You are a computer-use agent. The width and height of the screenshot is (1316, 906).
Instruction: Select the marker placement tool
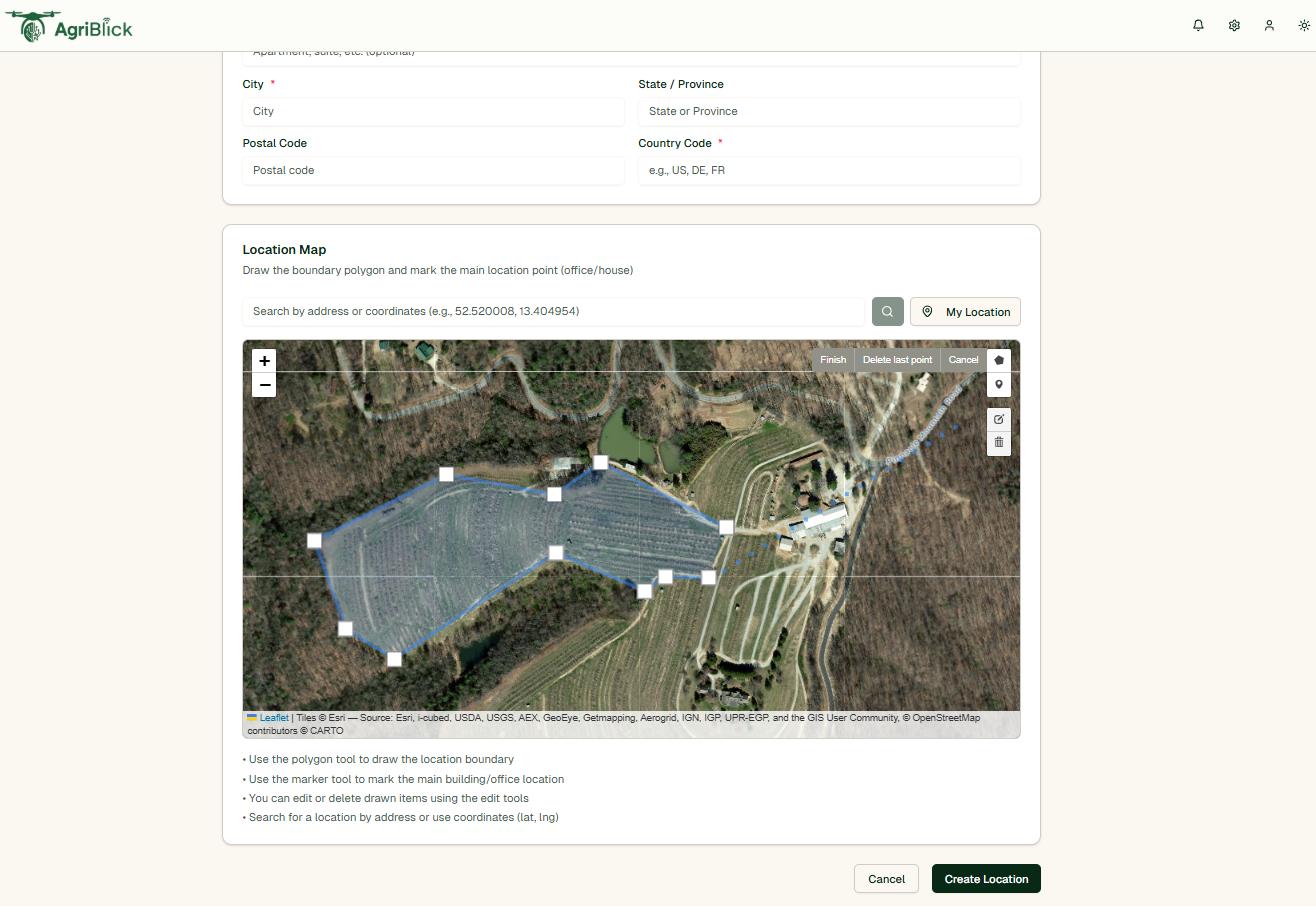click(x=998, y=384)
